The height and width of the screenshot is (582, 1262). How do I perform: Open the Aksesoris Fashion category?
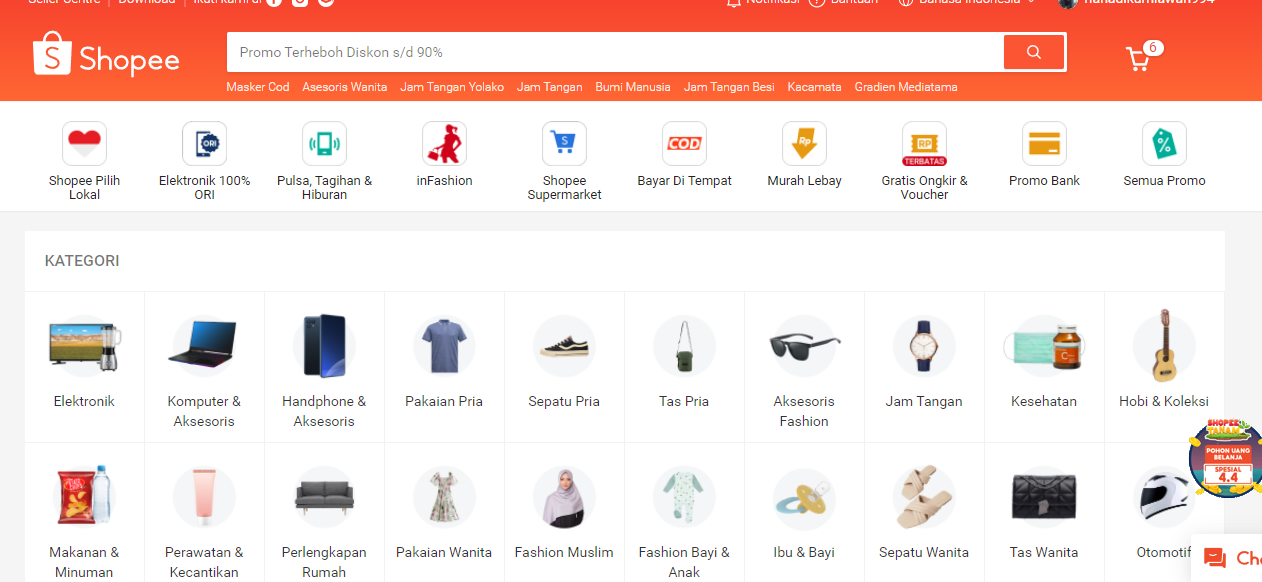click(805, 367)
